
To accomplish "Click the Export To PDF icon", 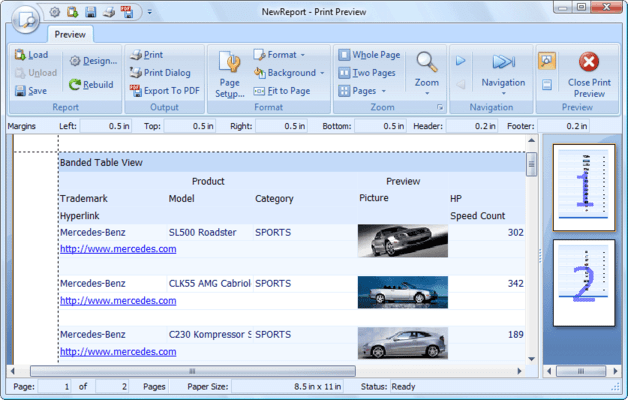I will coord(136,91).
